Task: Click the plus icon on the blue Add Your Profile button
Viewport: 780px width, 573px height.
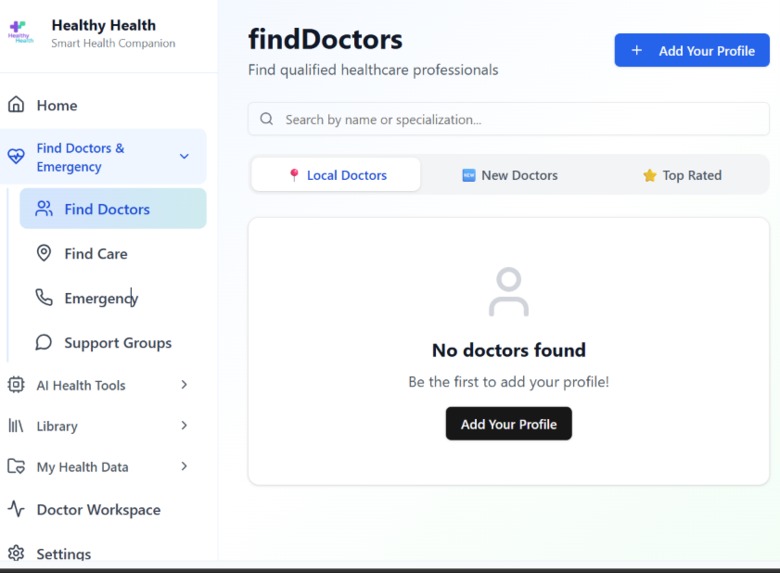Action: (x=637, y=50)
